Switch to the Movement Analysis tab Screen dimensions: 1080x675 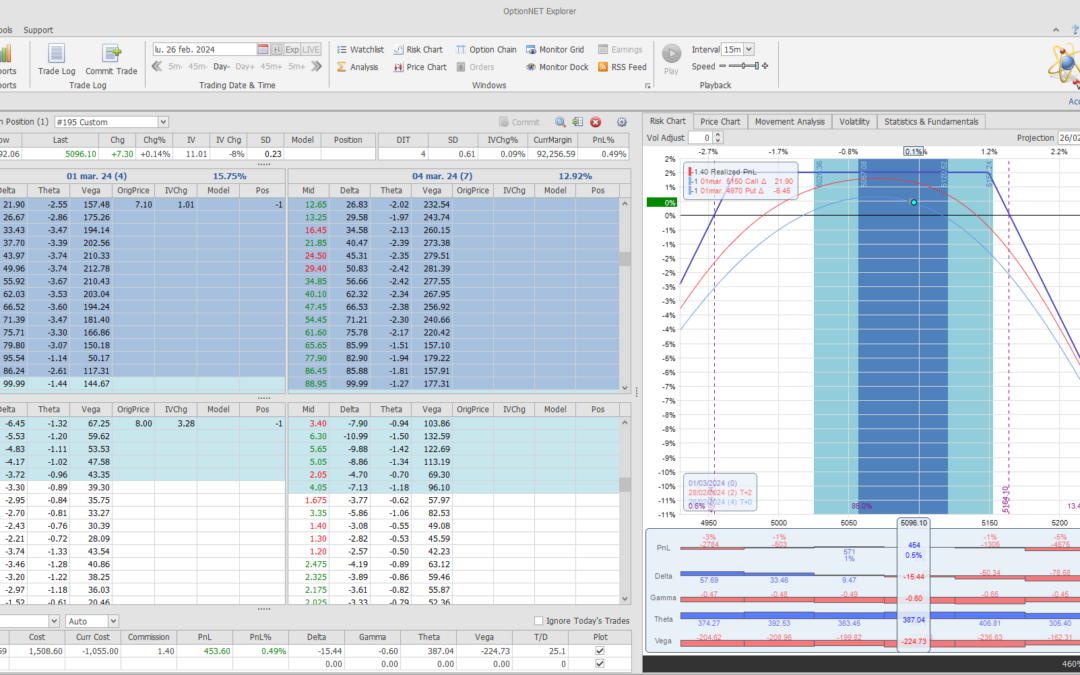[x=789, y=121]
